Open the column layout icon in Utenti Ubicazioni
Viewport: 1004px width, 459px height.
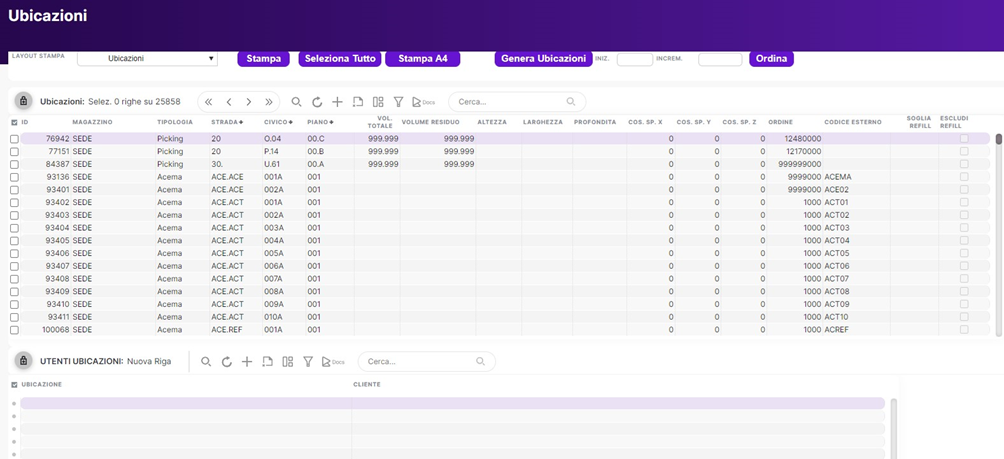coord(287,362)
